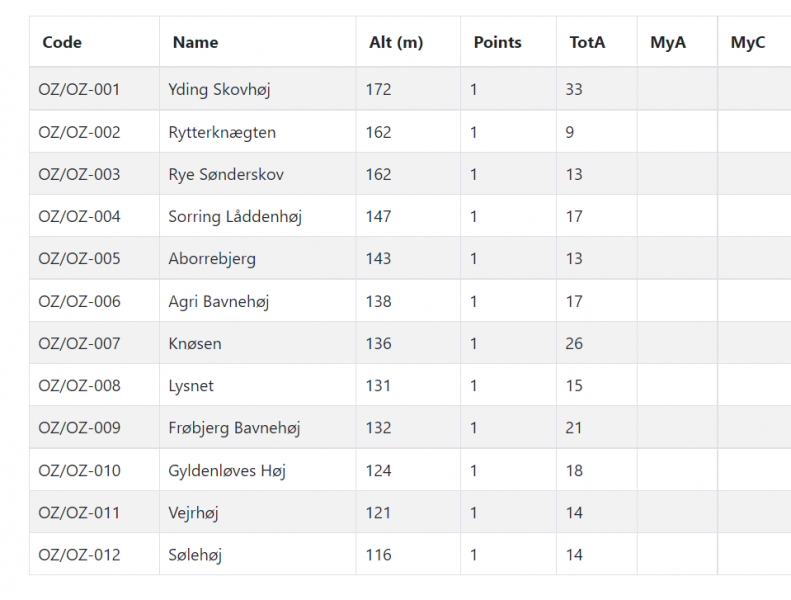The height and width of the screenshot is (600, 791).
Task: Sort by the Name column header
Action: coord(195,42)
